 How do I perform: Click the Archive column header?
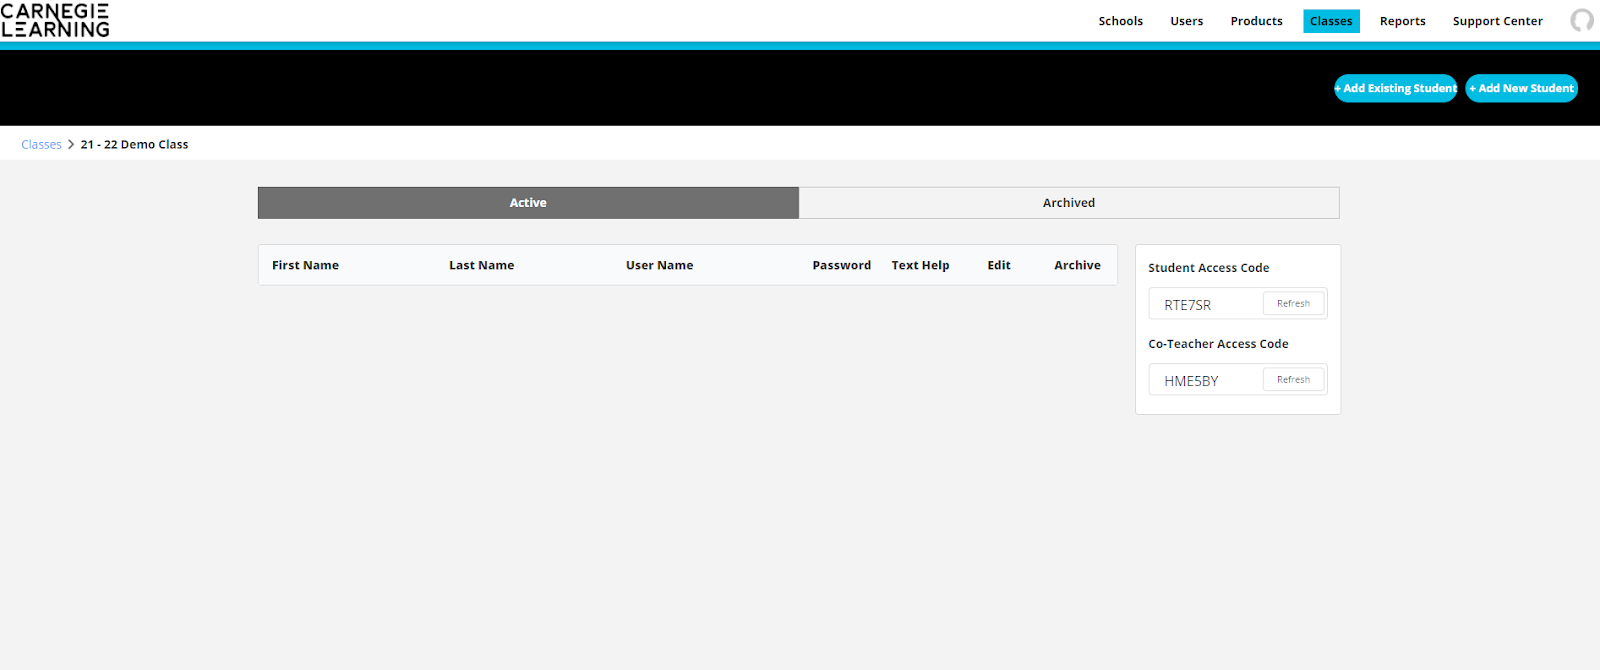1077,265
